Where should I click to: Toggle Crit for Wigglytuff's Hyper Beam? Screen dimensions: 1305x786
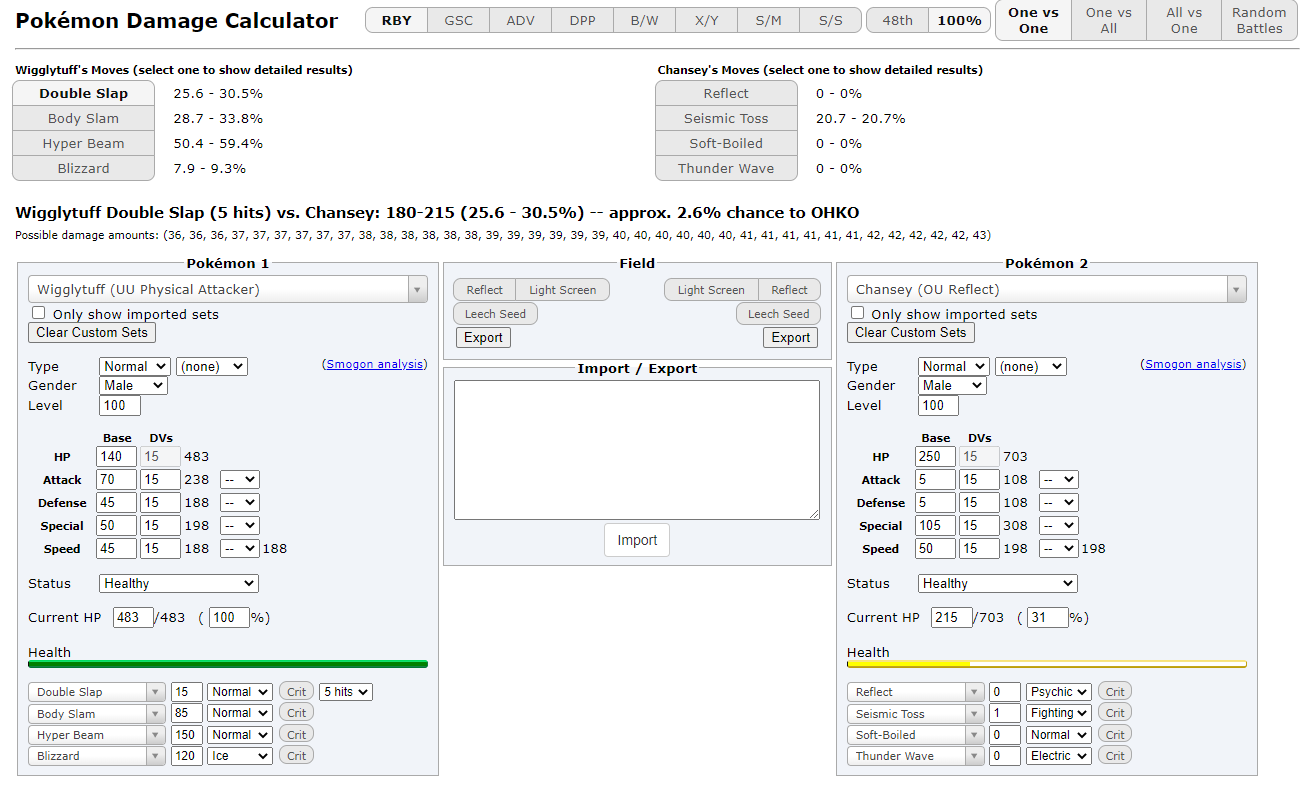[x=297, y=735]
